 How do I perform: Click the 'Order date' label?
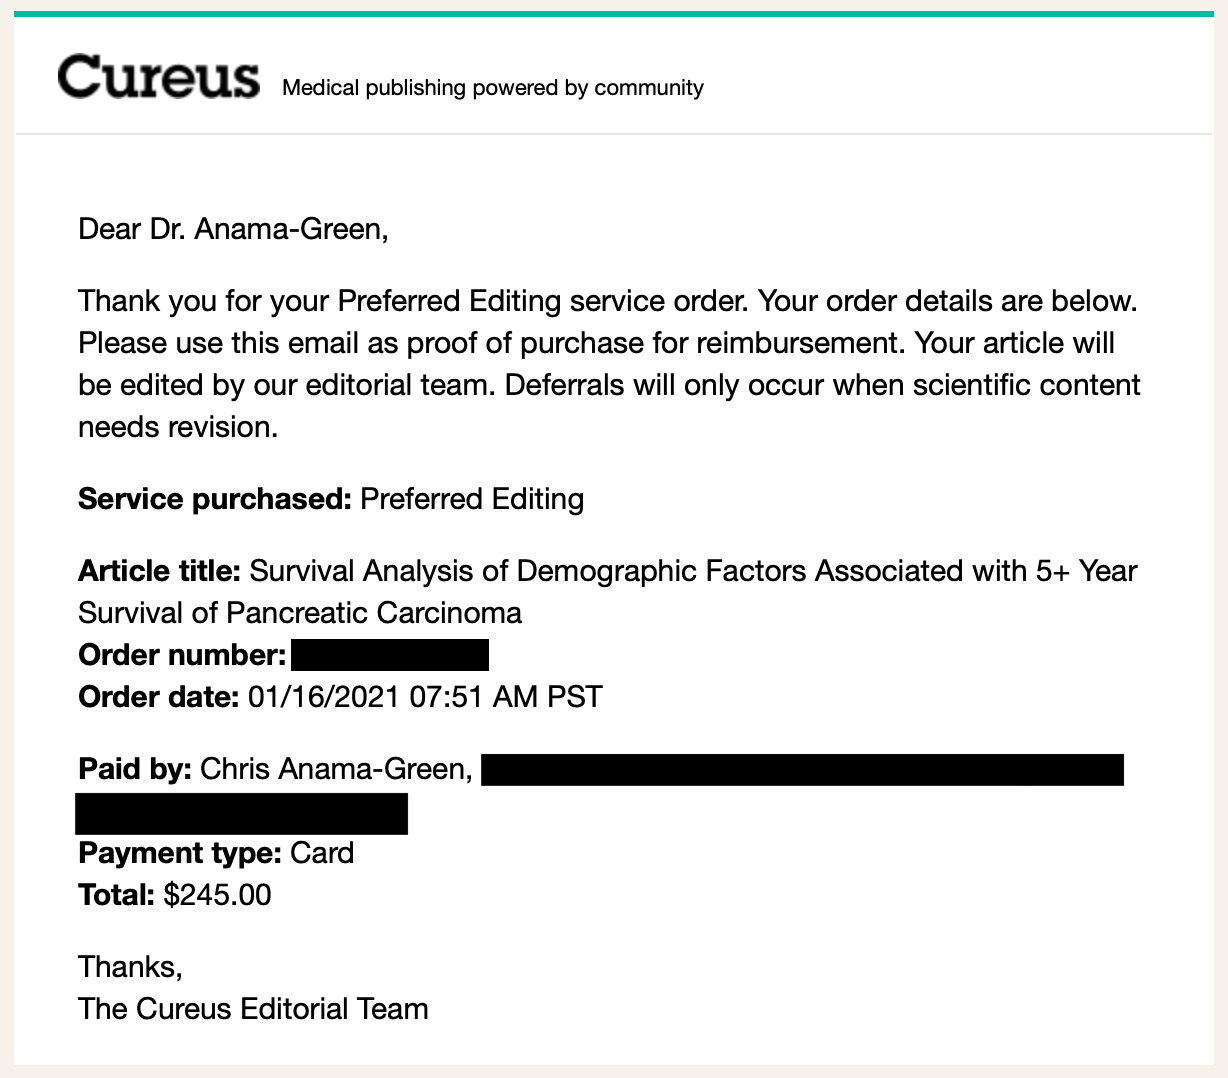159,696
